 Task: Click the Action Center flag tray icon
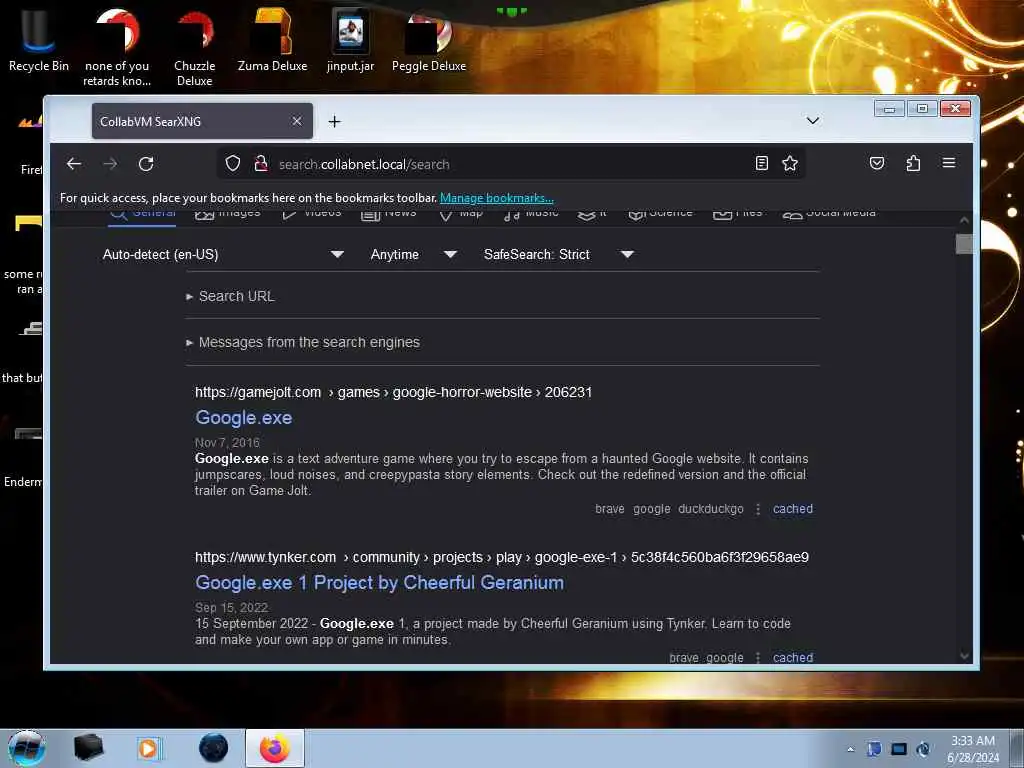click(x=874, y=749)
